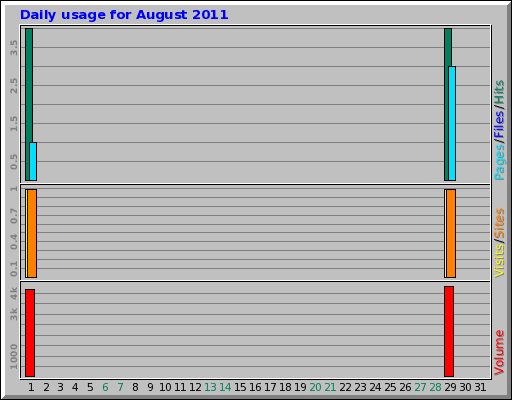The height and width of the screenshot is (400, 512).
Task: Click day label 30 on the x-axis
Action: [466, 387]
